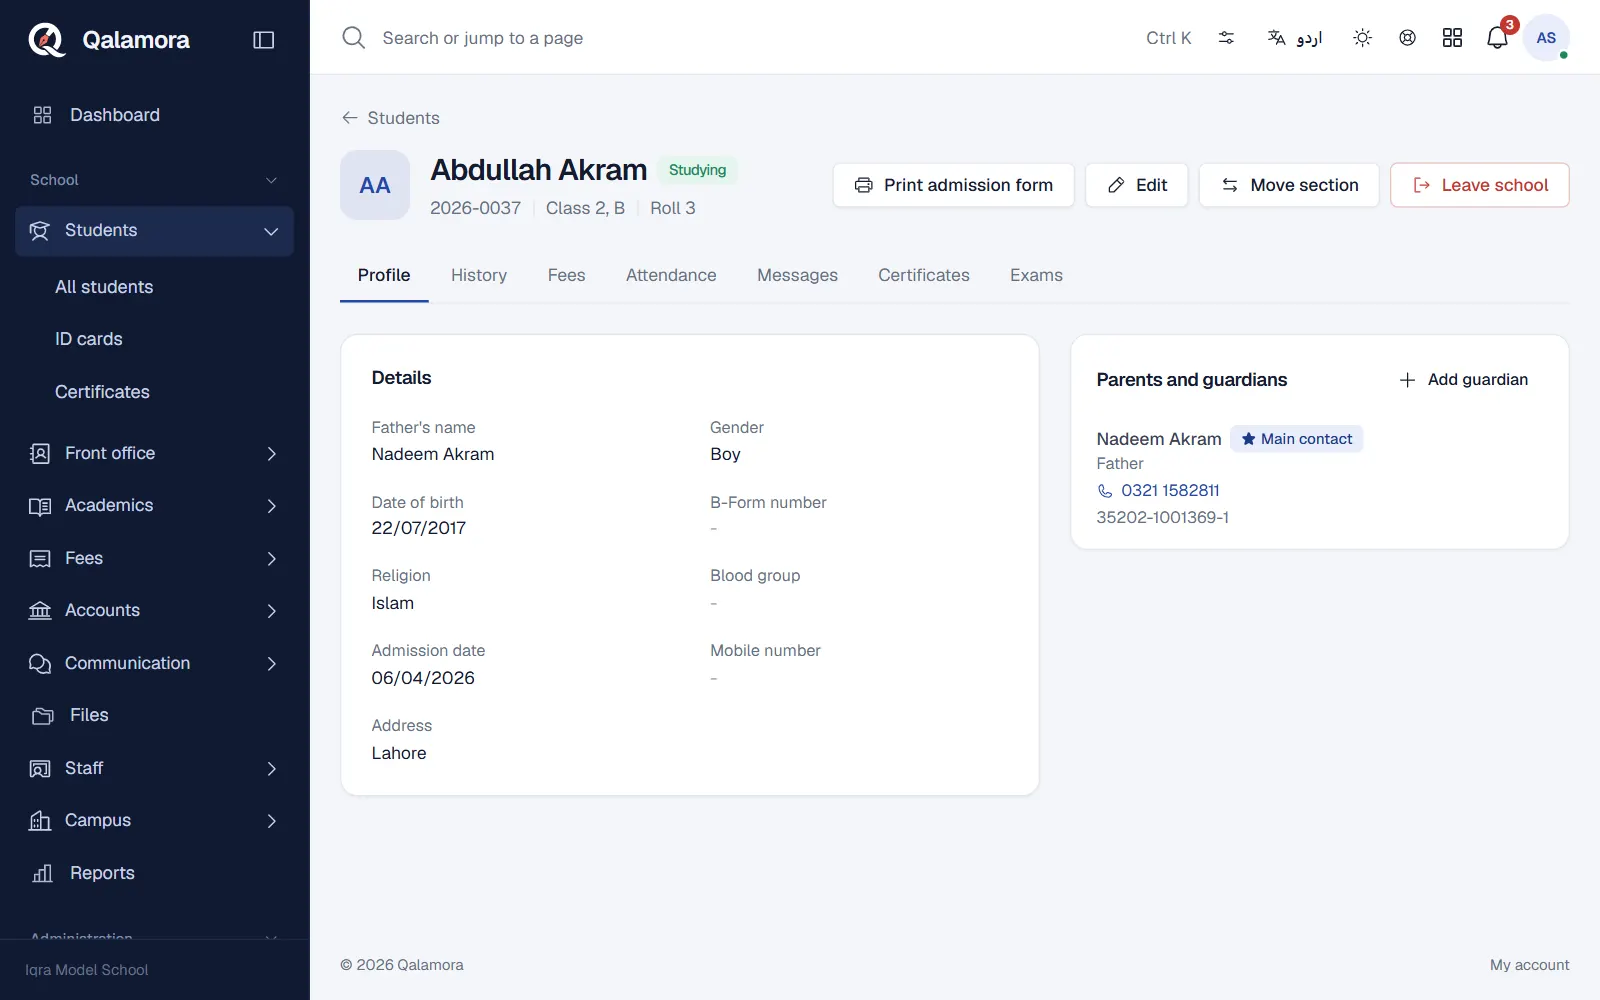1600x1000 pixels.
Task: Expand the sidebar Fees chevron
Action: tap(272, 559)
